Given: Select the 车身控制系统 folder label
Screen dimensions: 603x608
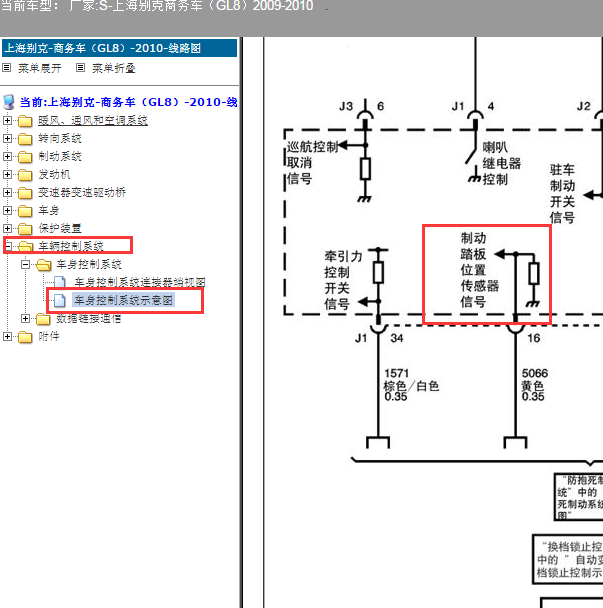Looking at the screenshot, I should click(89, 264).
